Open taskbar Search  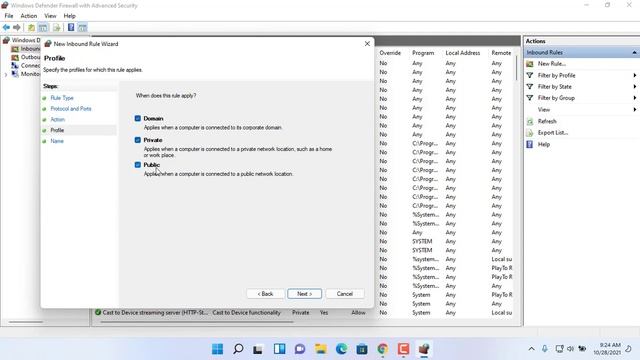tap(238, 349)
